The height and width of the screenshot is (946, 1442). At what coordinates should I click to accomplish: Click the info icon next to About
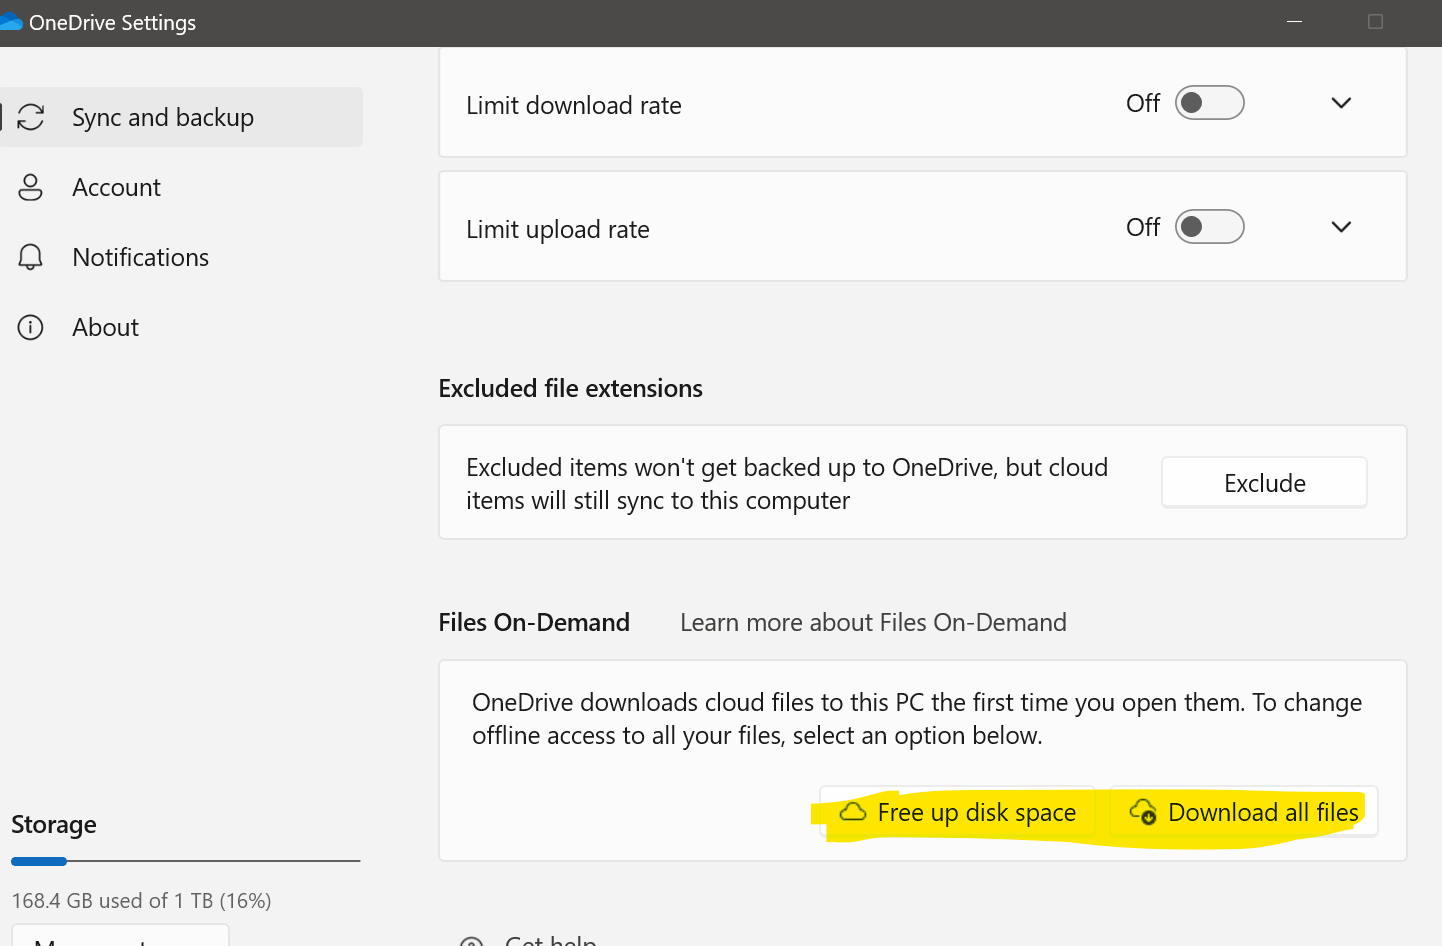click(x=31, y=327)
